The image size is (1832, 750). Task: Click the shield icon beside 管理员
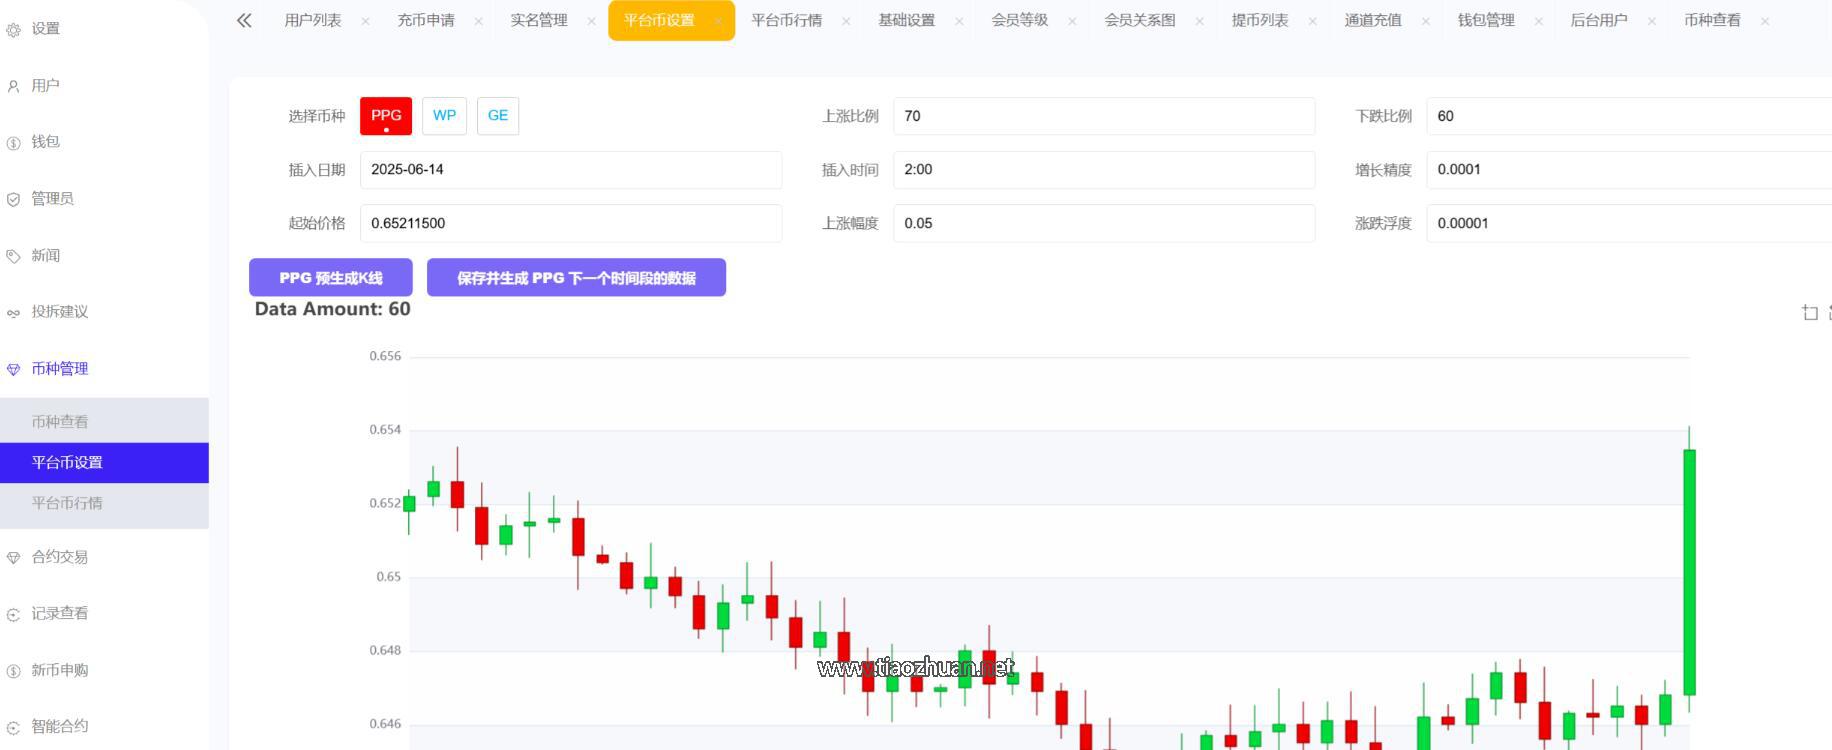13,200
